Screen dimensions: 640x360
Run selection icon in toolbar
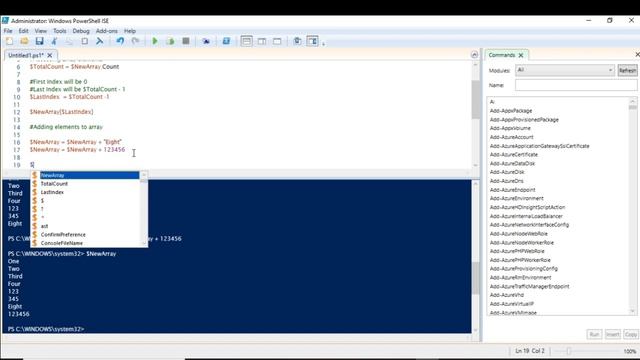click(170, 41)
